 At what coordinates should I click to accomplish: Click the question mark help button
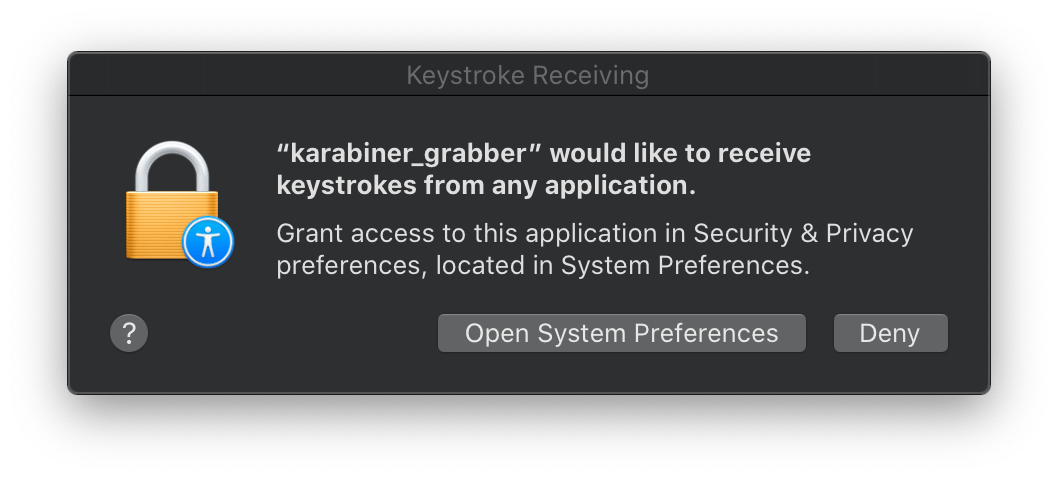pyautogui.click(x=129, y=333)
